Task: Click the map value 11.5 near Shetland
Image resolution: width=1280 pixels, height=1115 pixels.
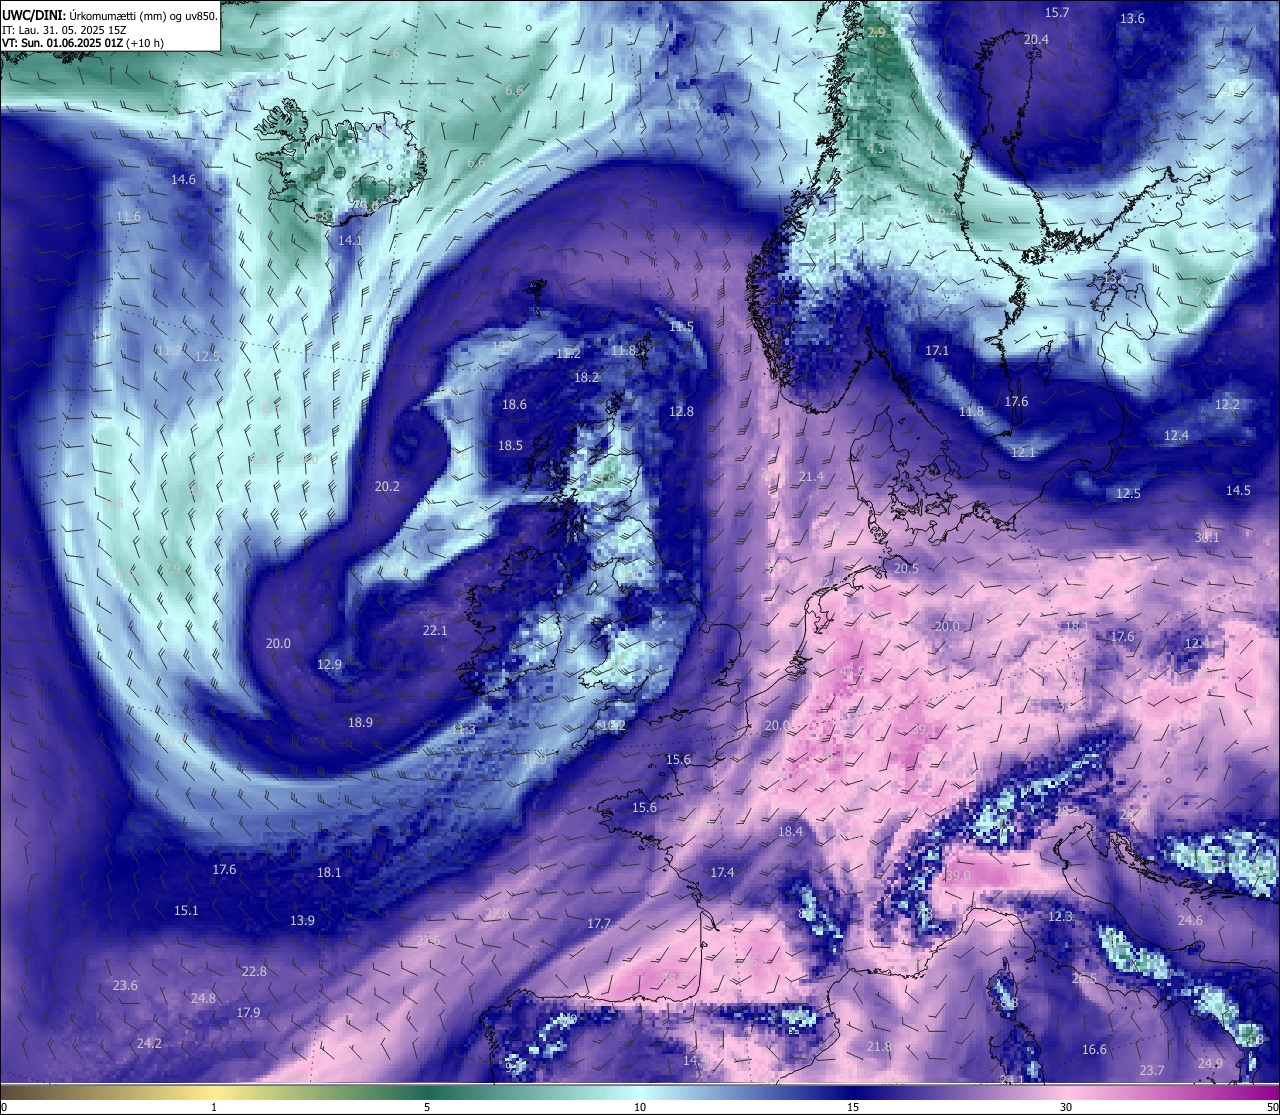Action: point(681,327)
